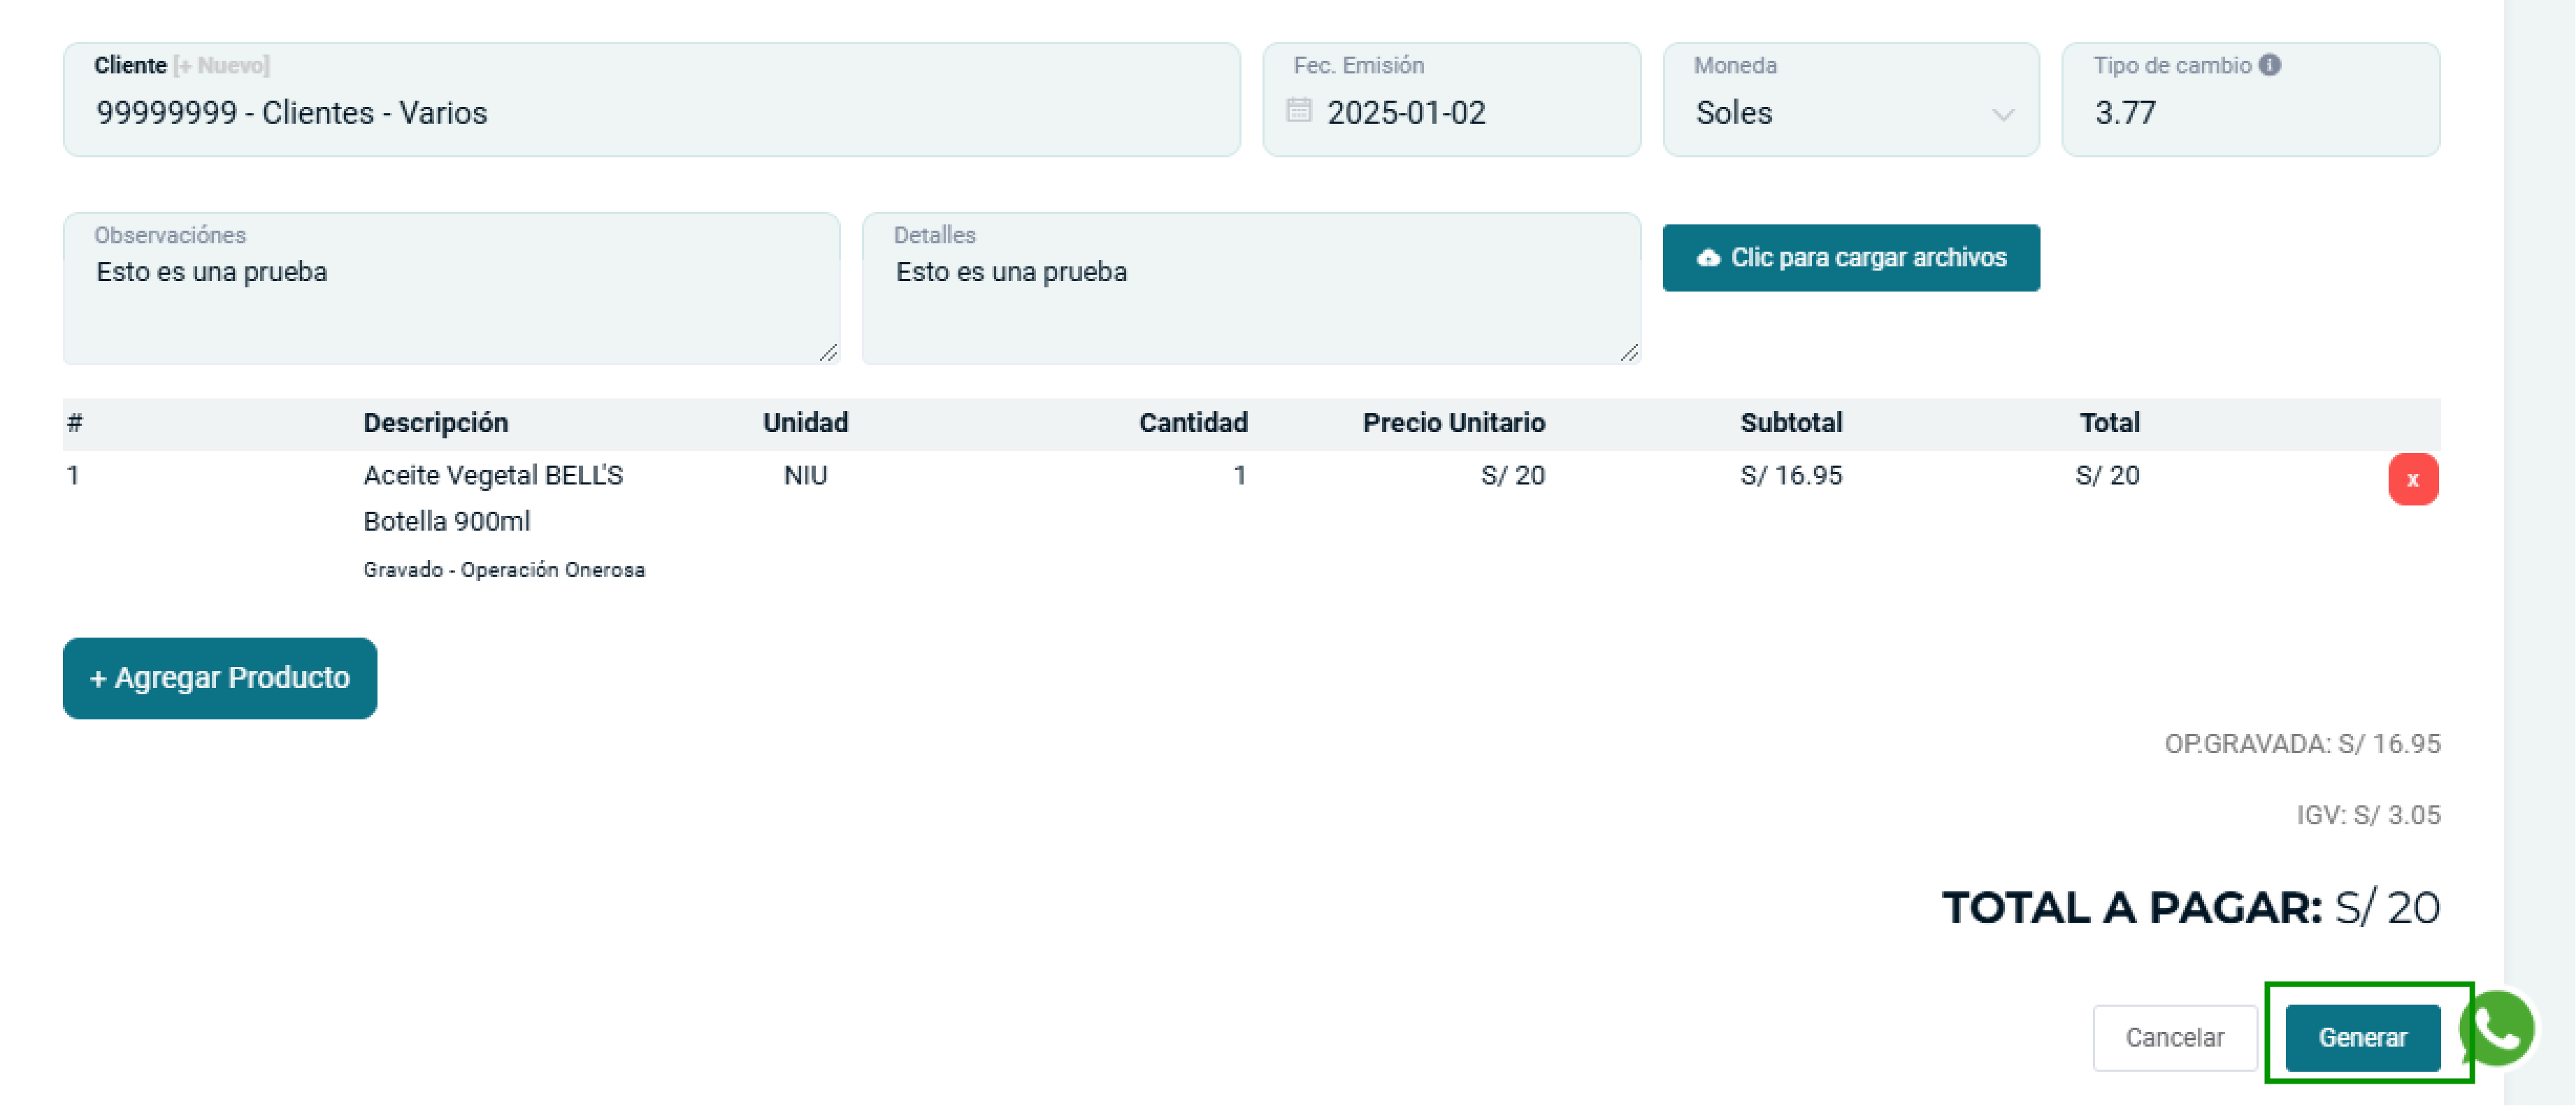The image size is (2576, 1106).
Task: Click into the Observaciones text area
Action: 450,300
